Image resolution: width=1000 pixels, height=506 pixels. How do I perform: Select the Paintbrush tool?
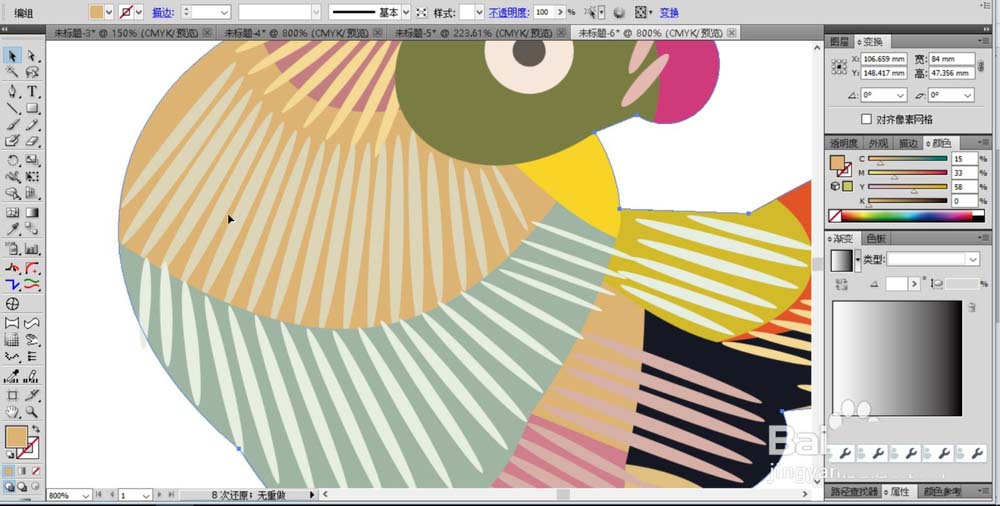12,125
